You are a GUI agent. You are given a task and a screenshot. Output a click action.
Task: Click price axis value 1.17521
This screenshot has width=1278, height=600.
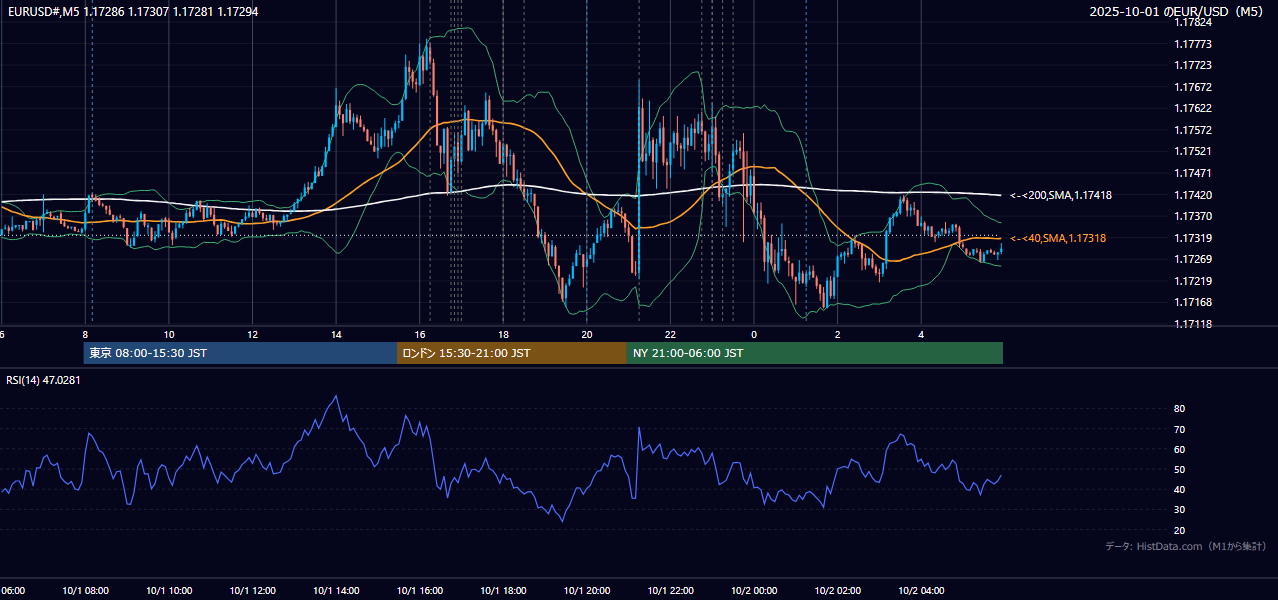(x=1192, y=151)
